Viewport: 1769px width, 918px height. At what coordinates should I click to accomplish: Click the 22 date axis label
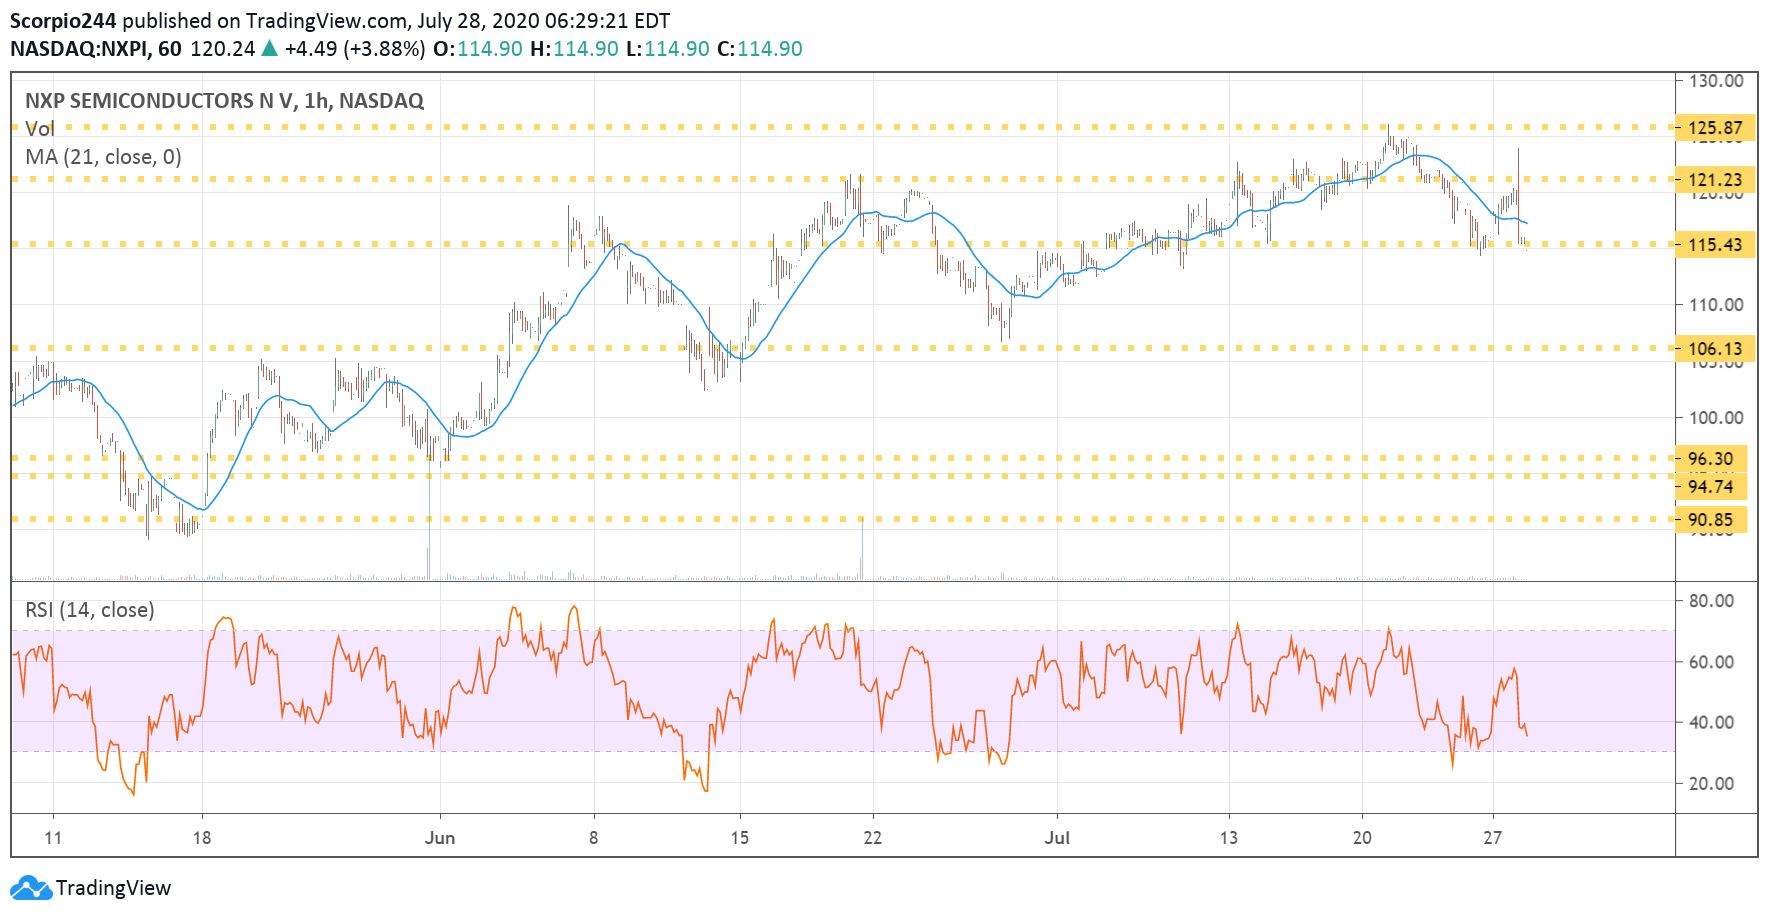[x=873, y=838]
